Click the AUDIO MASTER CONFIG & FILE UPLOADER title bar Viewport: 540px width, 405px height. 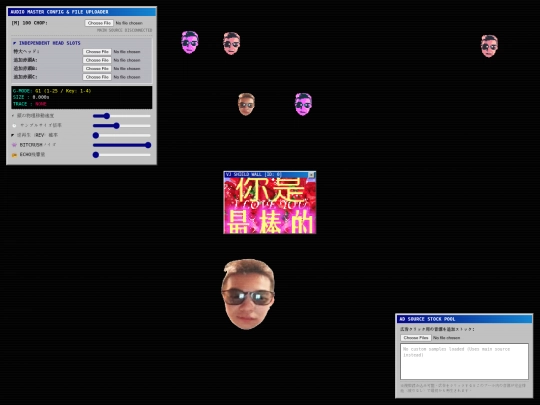82,12
